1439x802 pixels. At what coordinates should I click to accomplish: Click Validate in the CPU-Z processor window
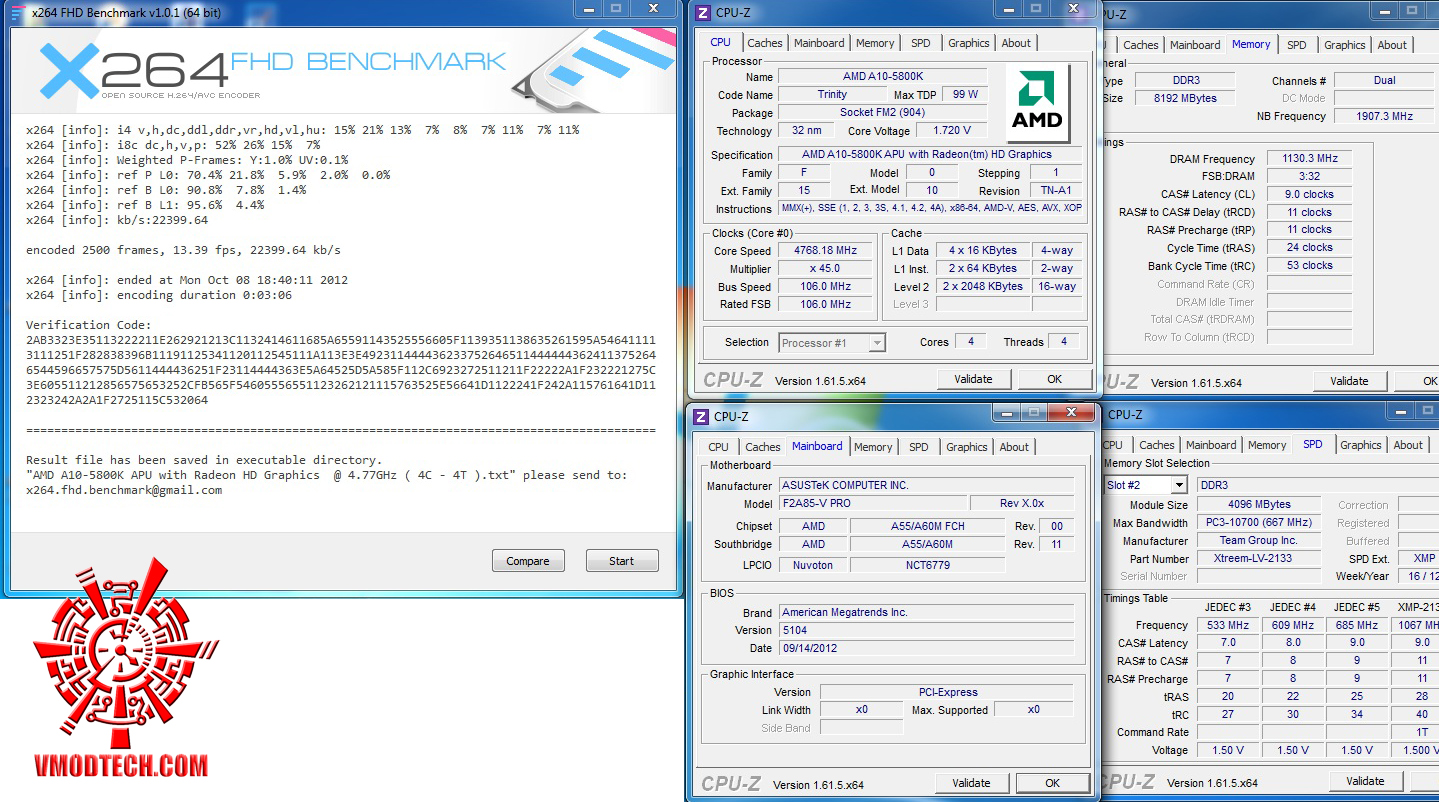pyautogui.click(x=973, y=379)
